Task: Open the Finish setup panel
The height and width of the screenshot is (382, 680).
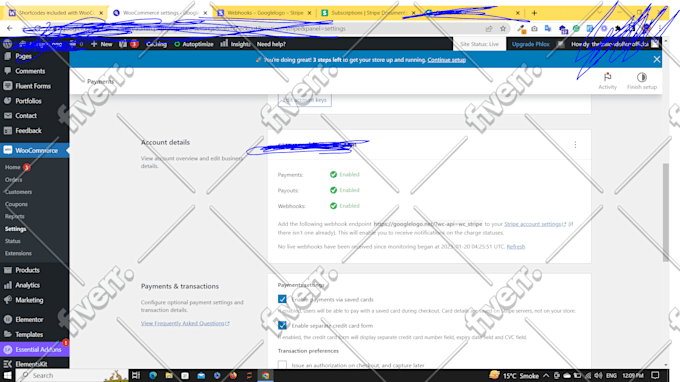Action: click(x=642, y=81)
